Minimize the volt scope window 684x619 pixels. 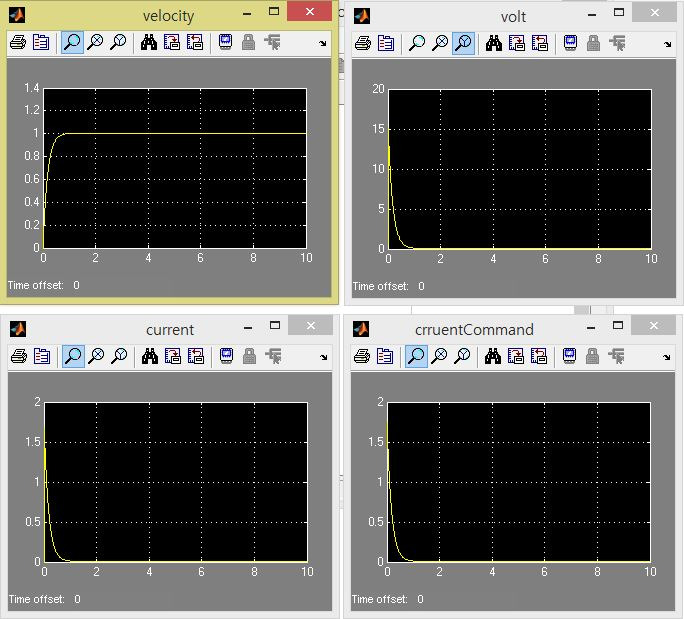pyautogui.click(x=592, y=15)
